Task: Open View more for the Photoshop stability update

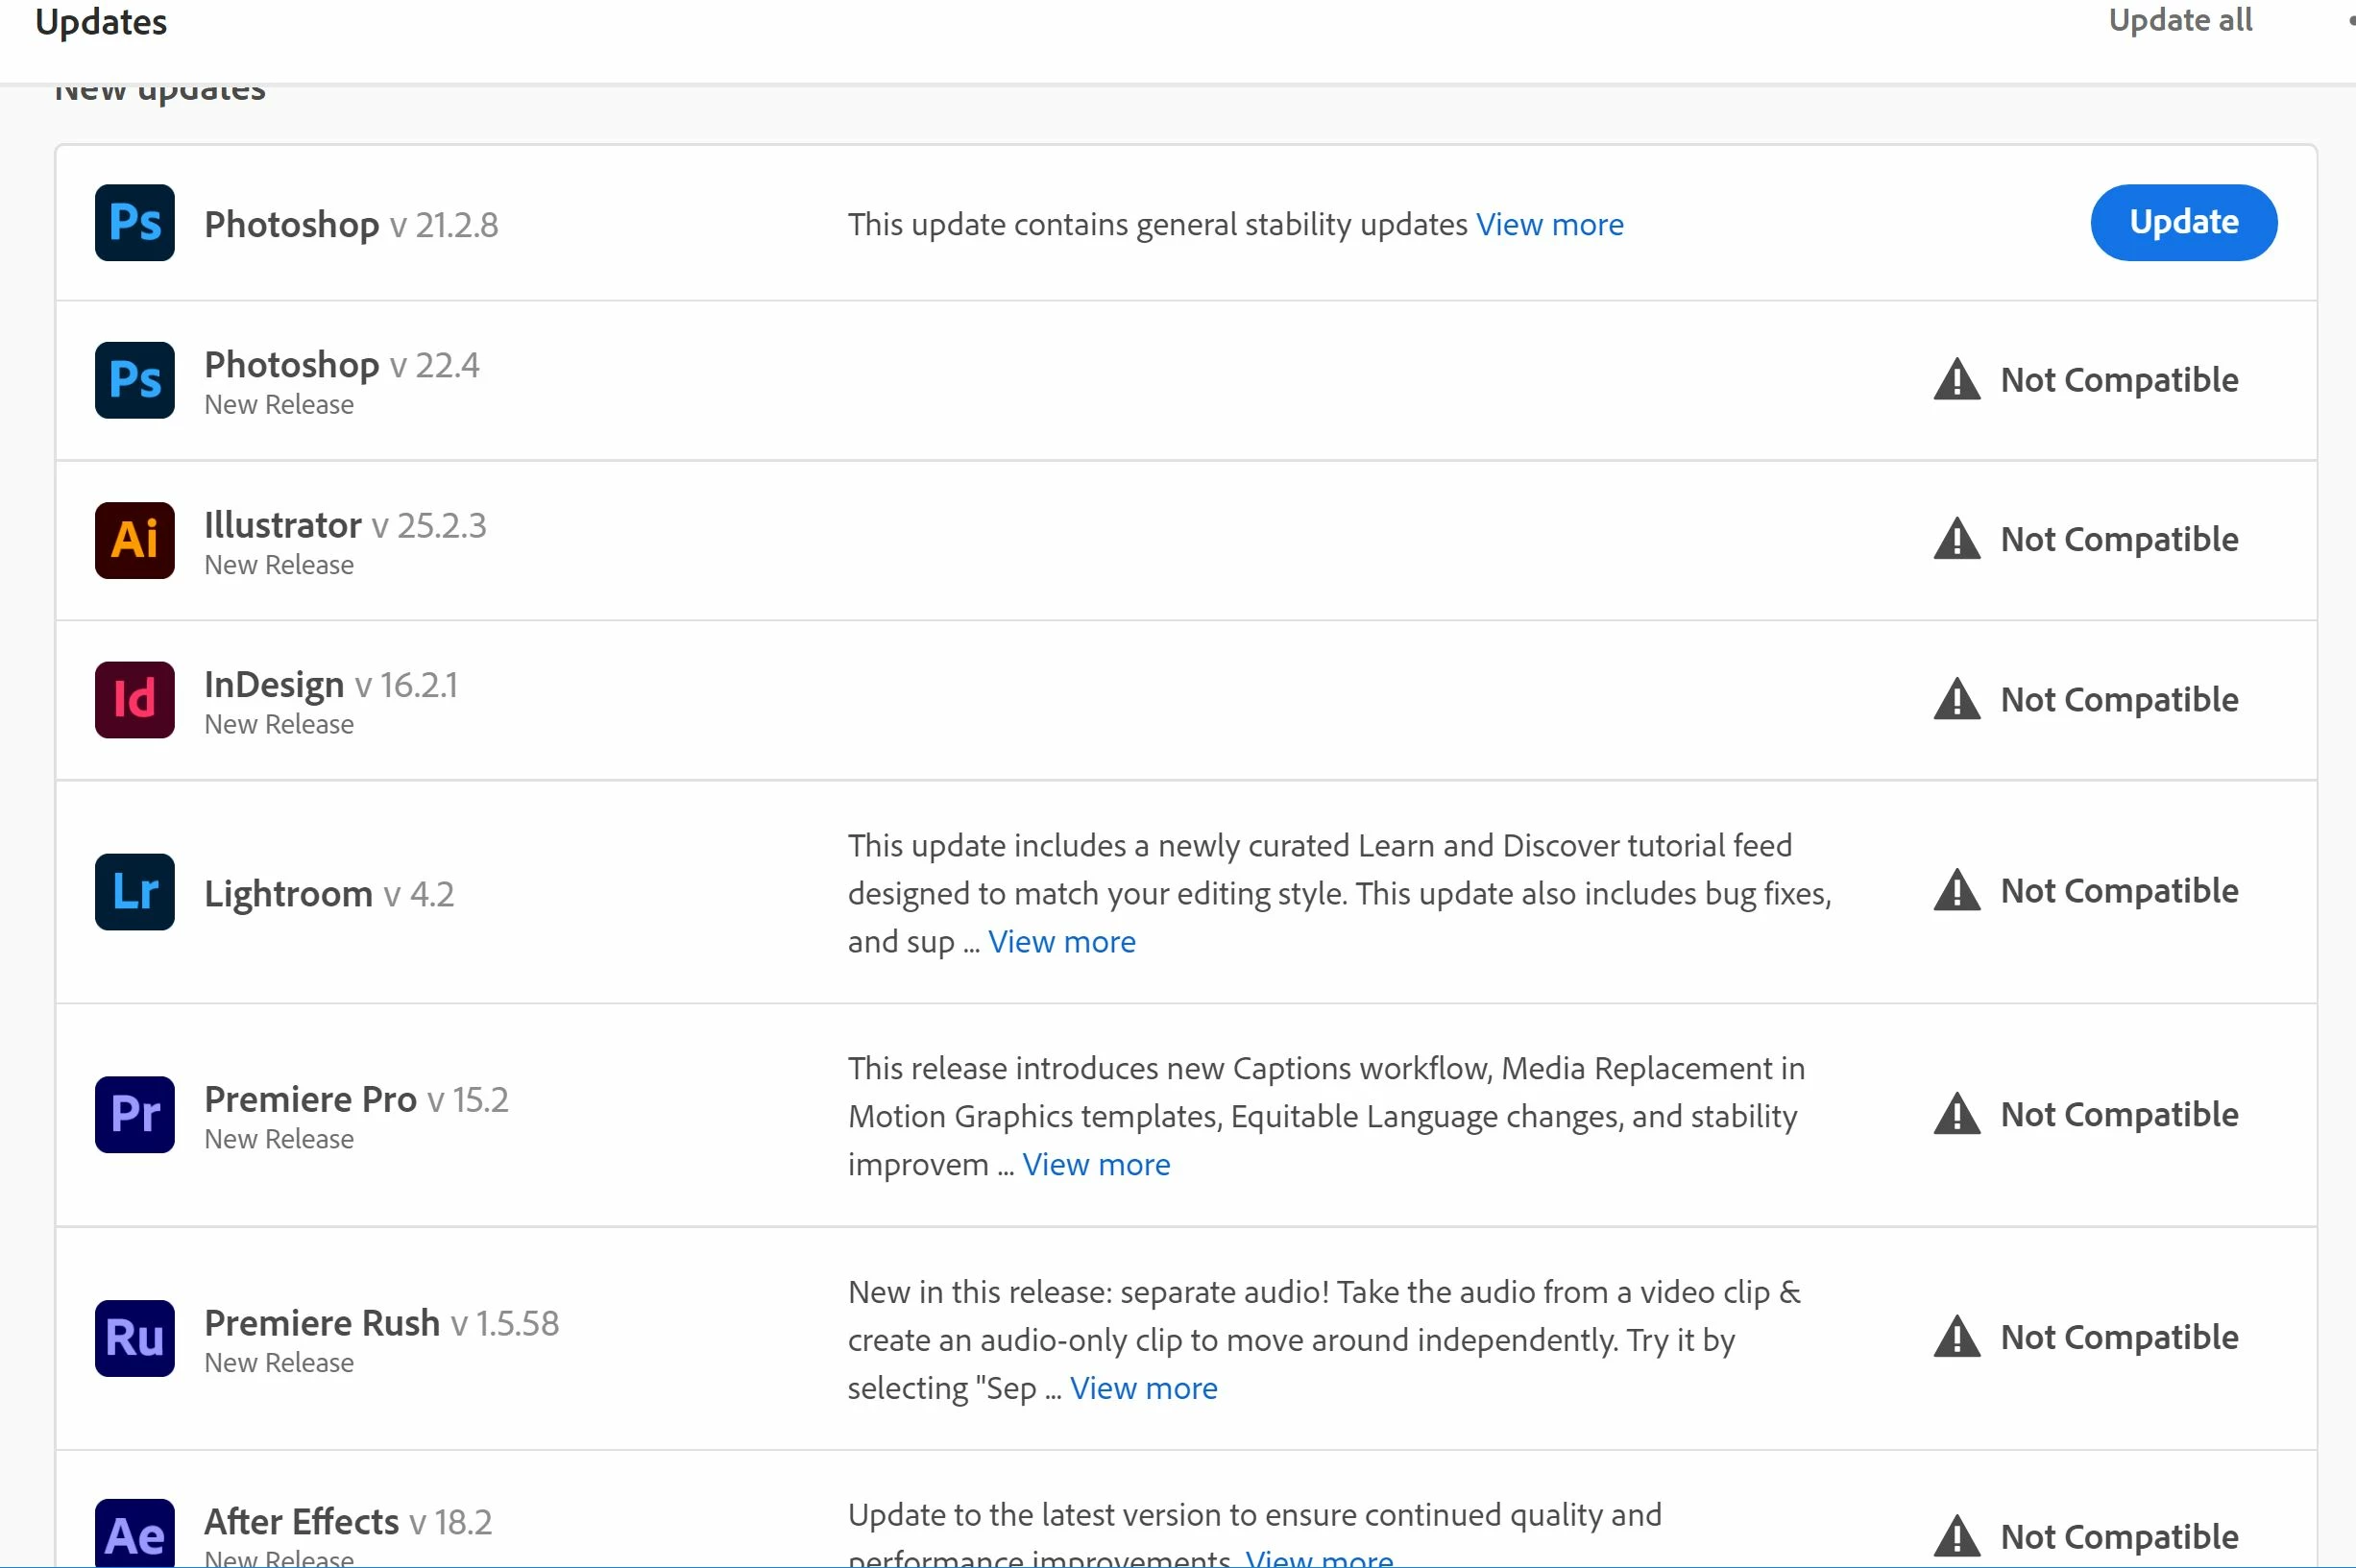Action: 1549,225
